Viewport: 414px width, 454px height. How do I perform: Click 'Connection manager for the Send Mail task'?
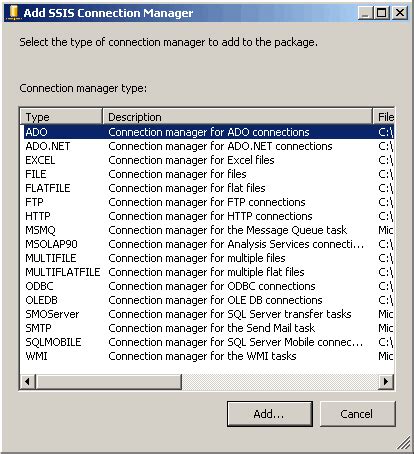pyautogui.click(x=212, y=328)
